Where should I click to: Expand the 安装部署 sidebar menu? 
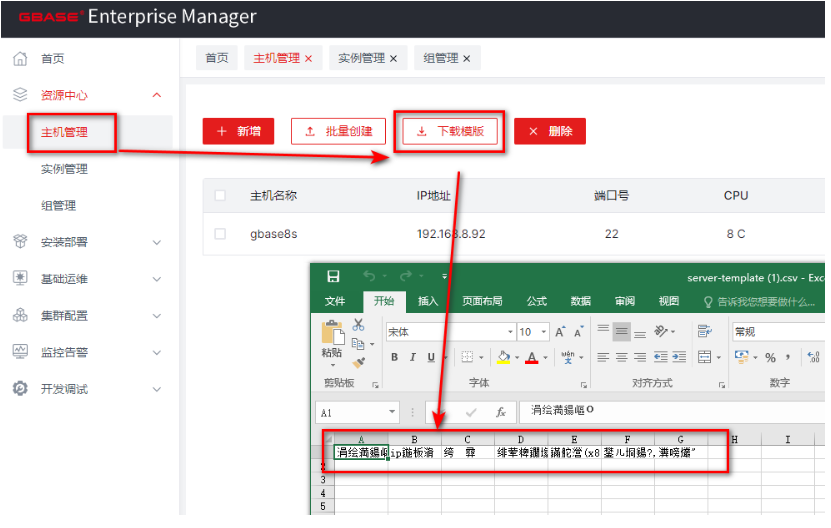pos(156,242)
